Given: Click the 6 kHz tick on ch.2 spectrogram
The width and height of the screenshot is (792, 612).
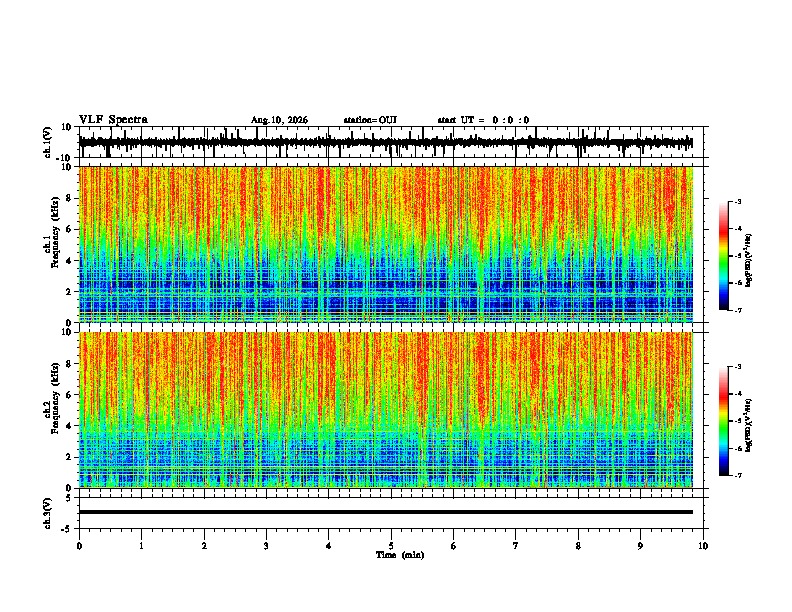Looking at the screenshot, I should click(70, 395).
